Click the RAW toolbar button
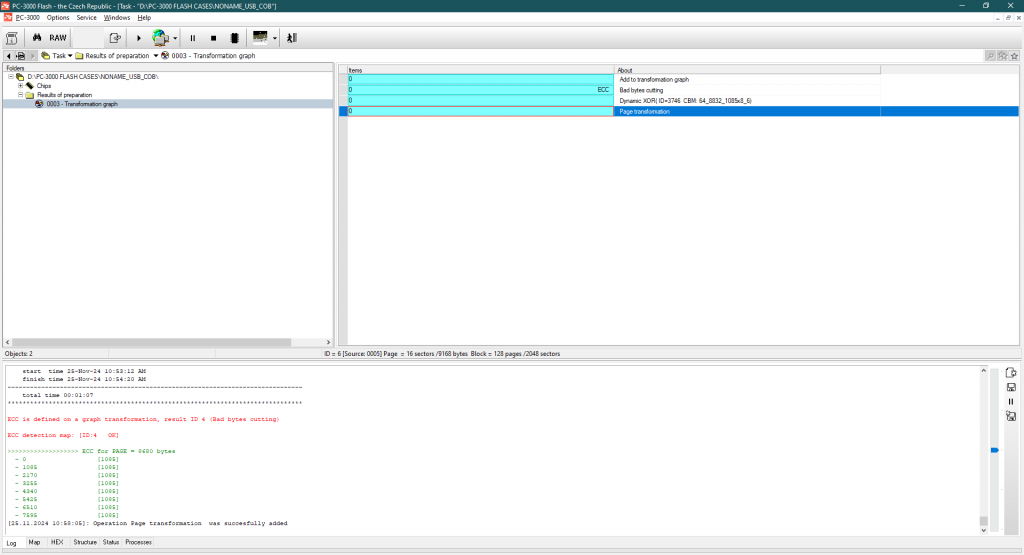 pos(58,38)
